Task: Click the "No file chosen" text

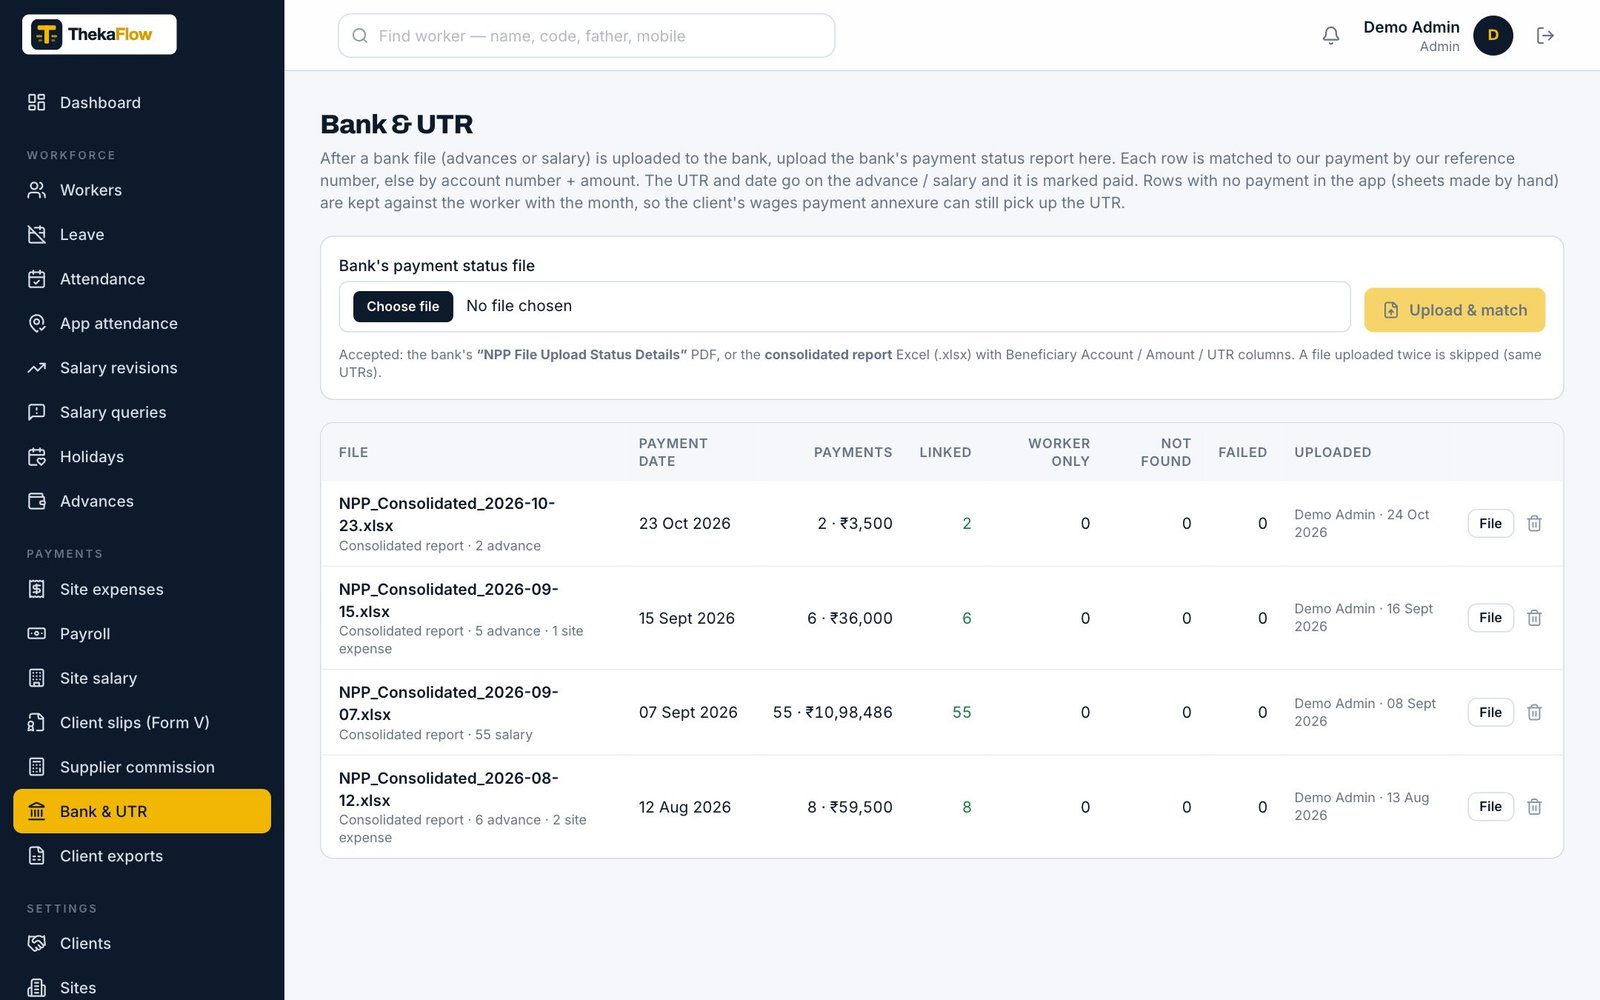Action: (x=519, y=306)
